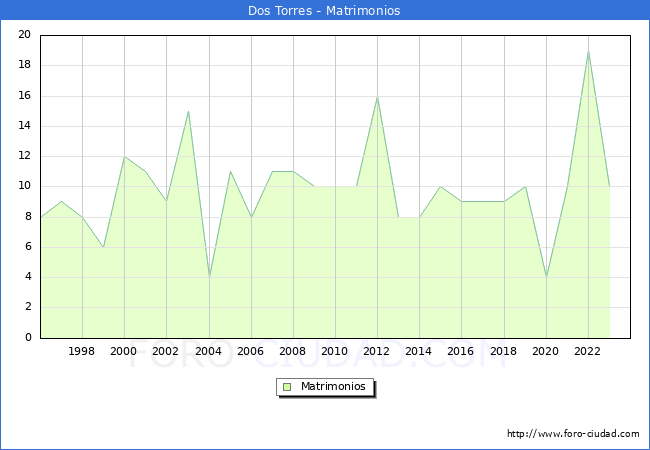Click the x-axis label 2016

pos(461,351)
